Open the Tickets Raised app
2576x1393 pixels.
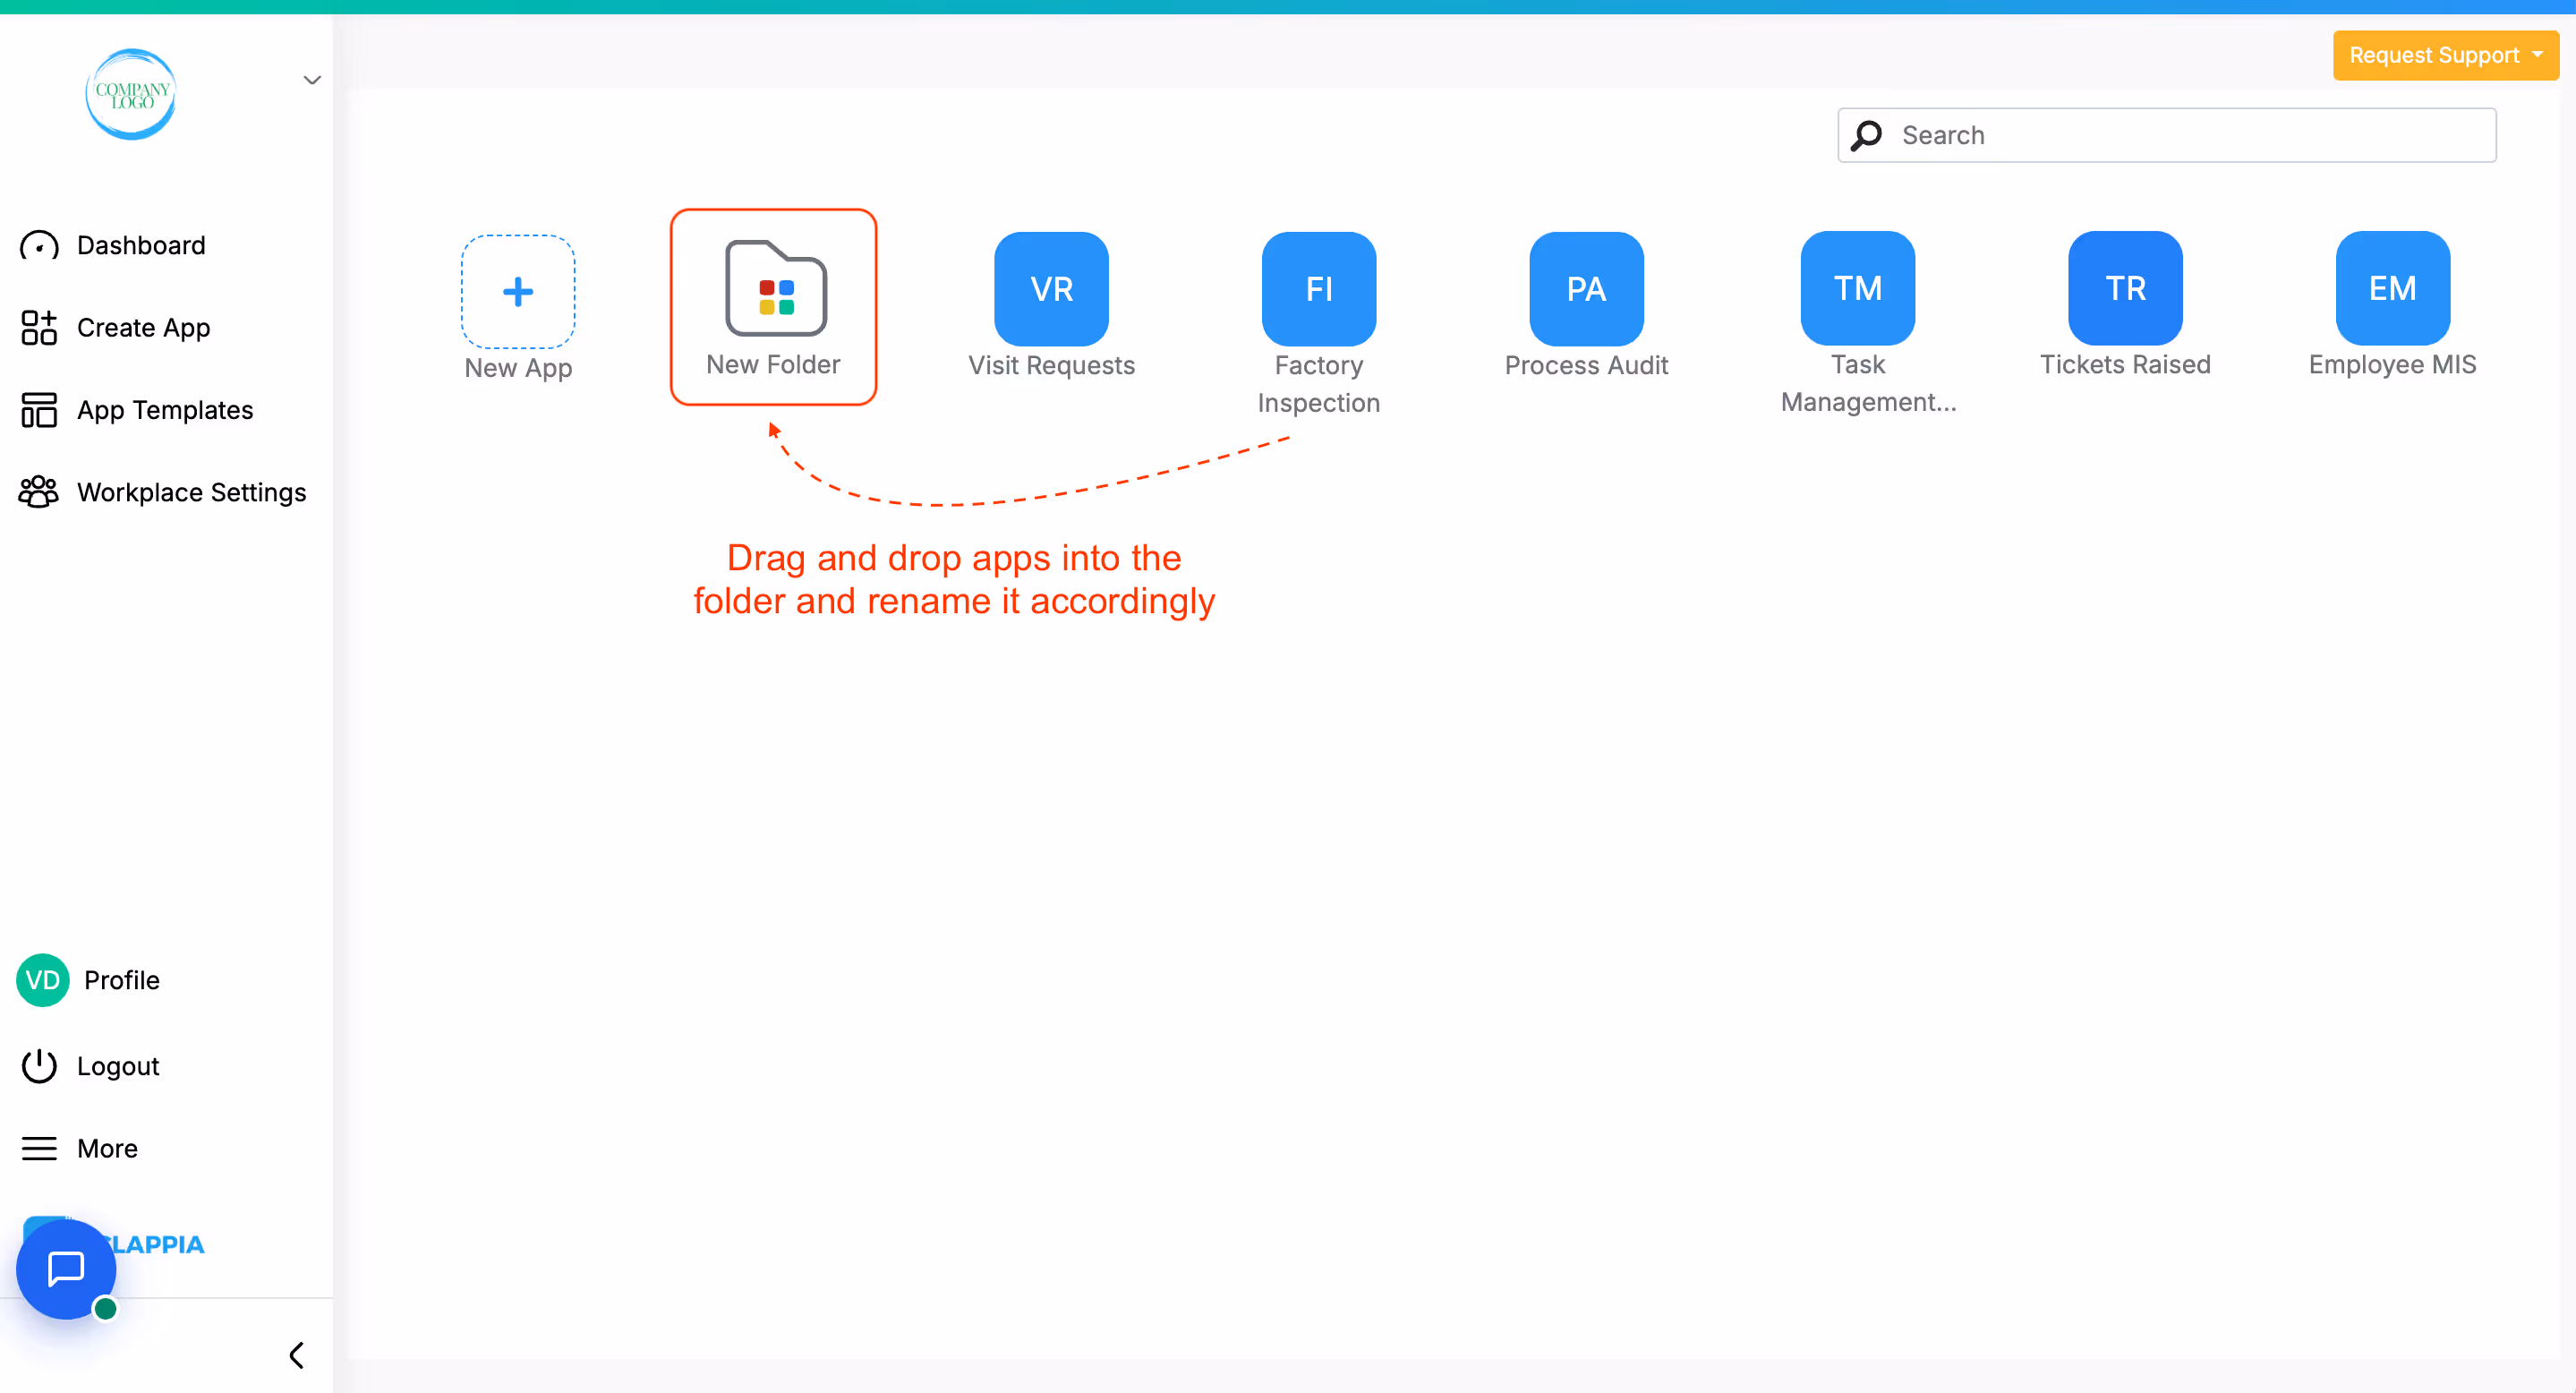pyautogui.click(x=2124, y=289)
